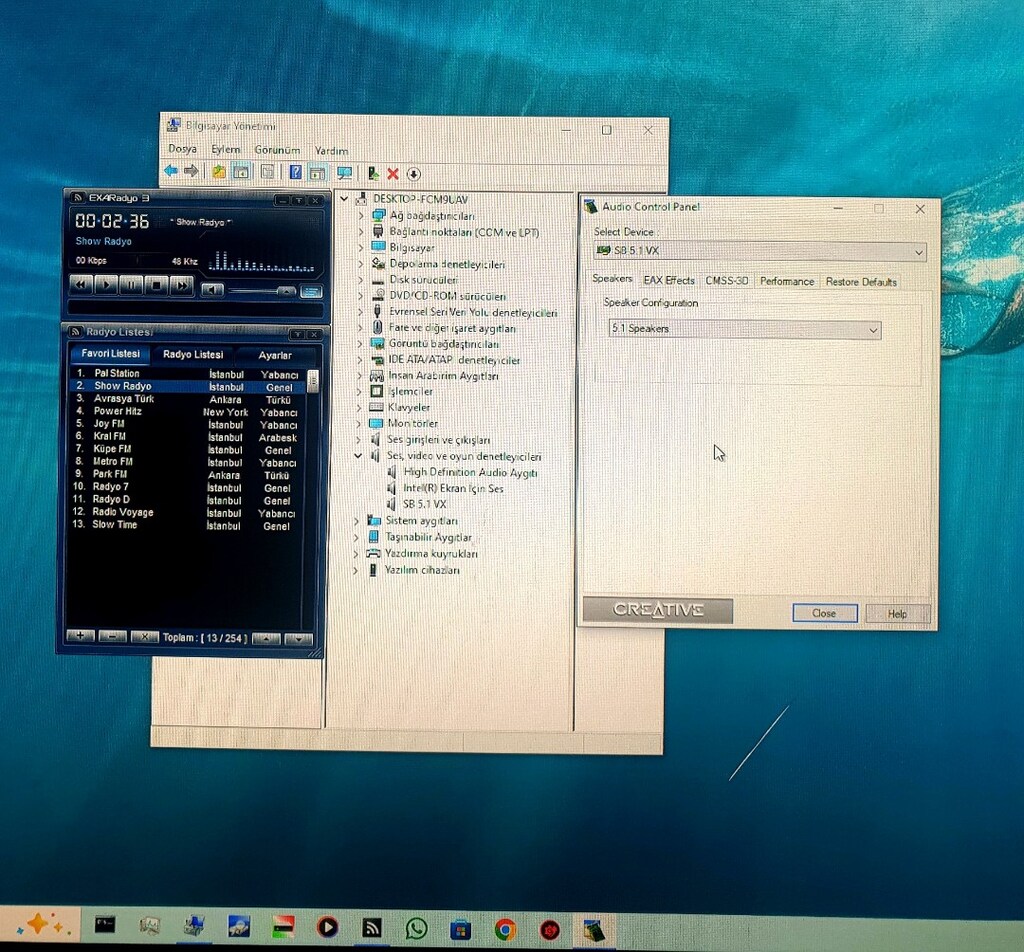1024x952 pixels.
Task: Click the red X uninstall device icon
Action: [x=392, y=174]
